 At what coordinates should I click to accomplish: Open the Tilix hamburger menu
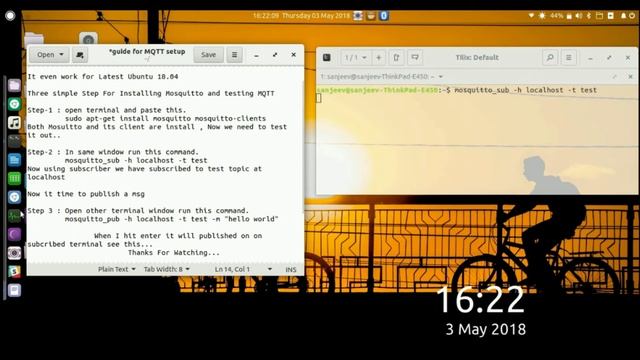pyautogui.click(x=569, y=58)
